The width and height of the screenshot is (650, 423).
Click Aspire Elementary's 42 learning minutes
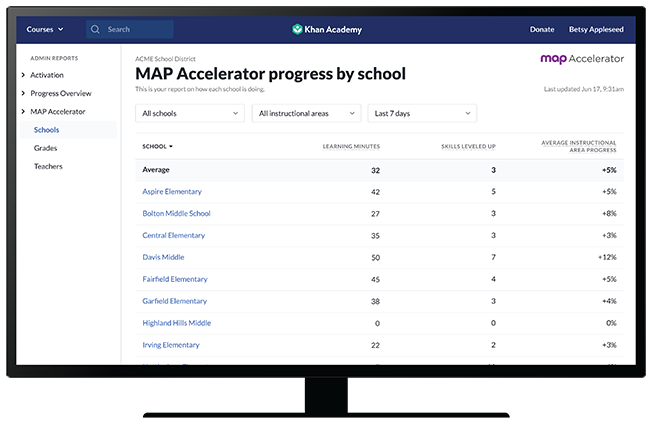[376, 192]
